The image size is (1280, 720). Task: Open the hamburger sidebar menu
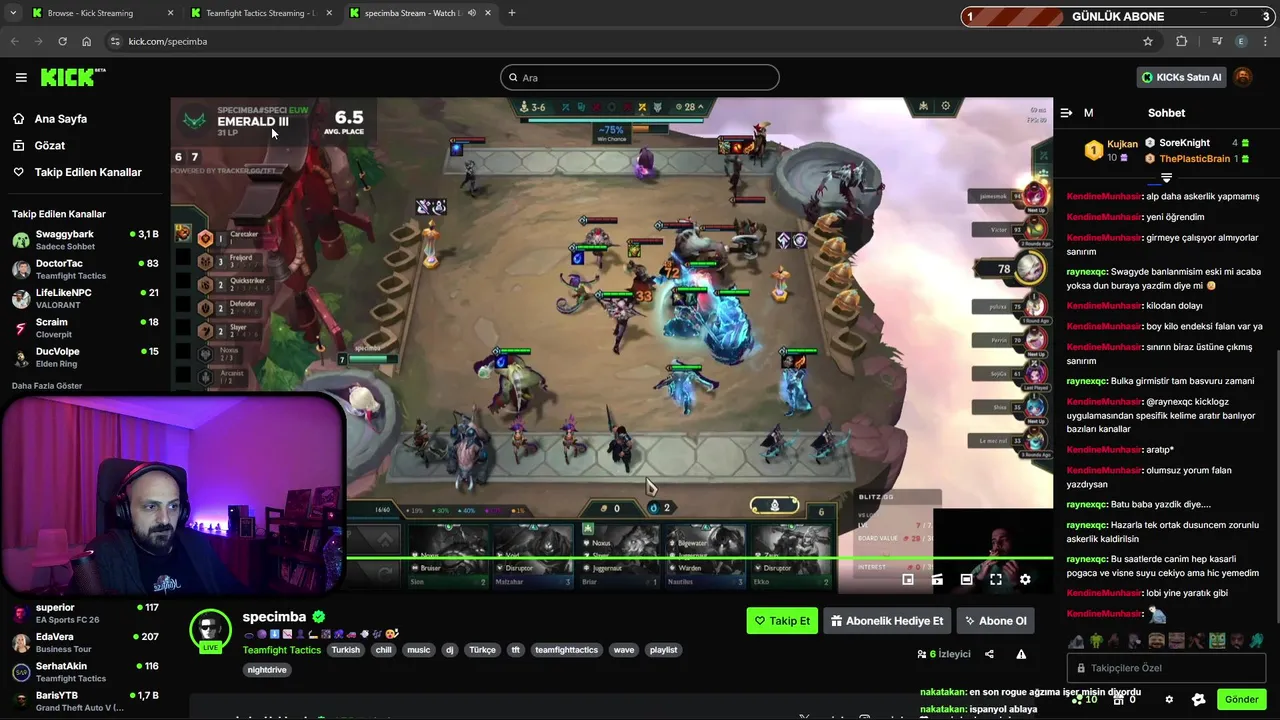21,77
